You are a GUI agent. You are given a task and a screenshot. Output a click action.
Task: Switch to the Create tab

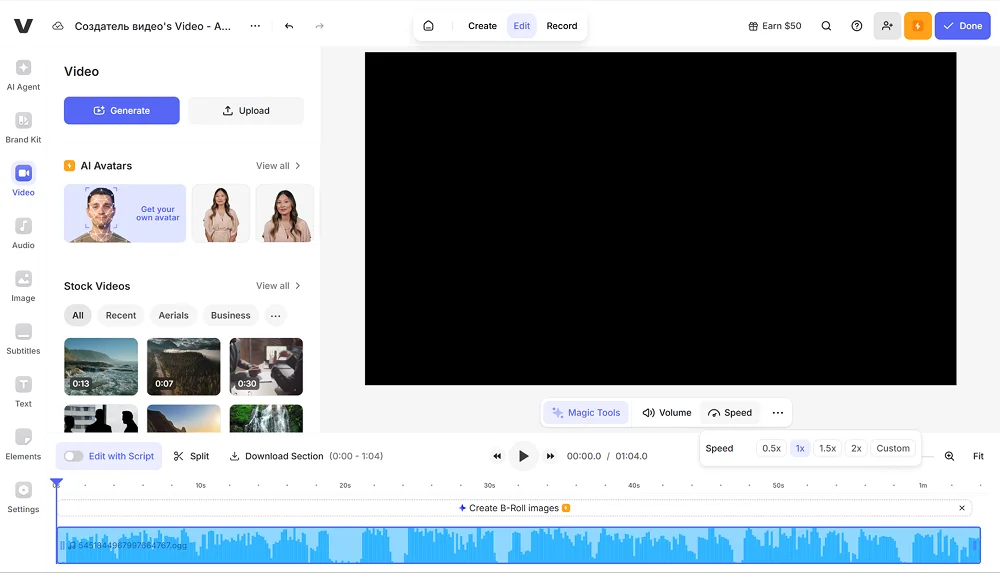coord(482,26)
